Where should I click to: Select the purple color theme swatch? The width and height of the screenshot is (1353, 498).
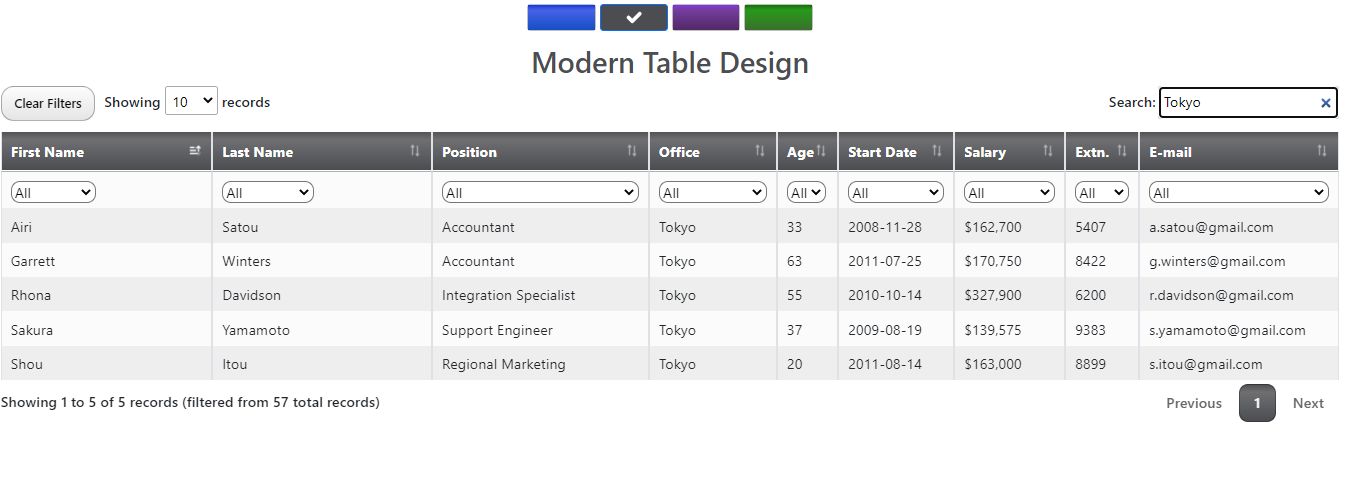click(706, 18)
